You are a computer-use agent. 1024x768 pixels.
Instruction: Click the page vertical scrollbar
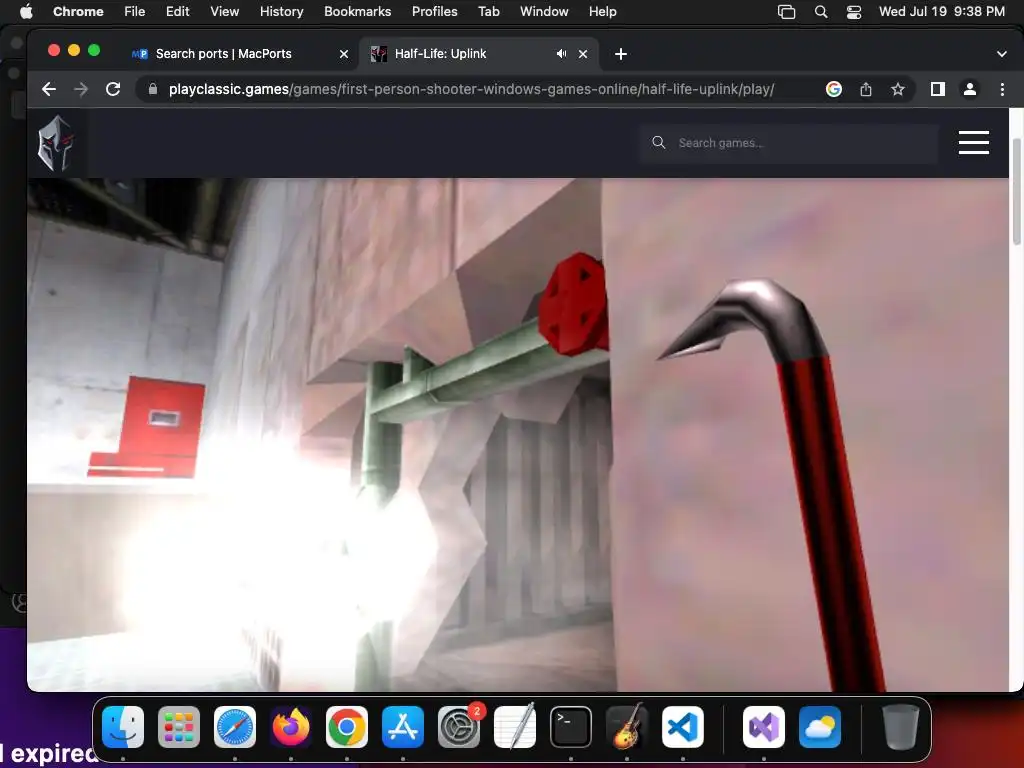tap(1016, 191)
